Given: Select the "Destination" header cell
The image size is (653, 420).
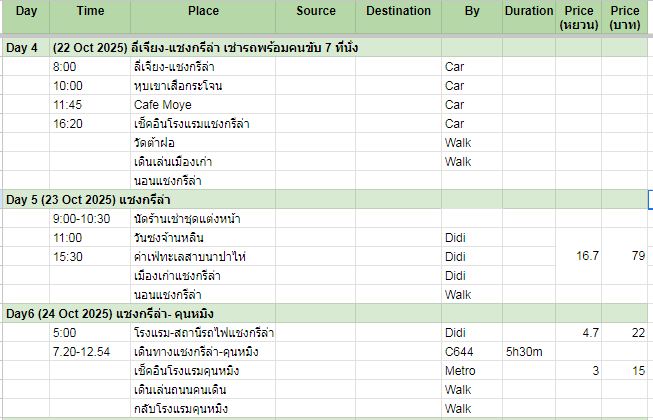Looking at the screenshot, I should tap(398, 11).
